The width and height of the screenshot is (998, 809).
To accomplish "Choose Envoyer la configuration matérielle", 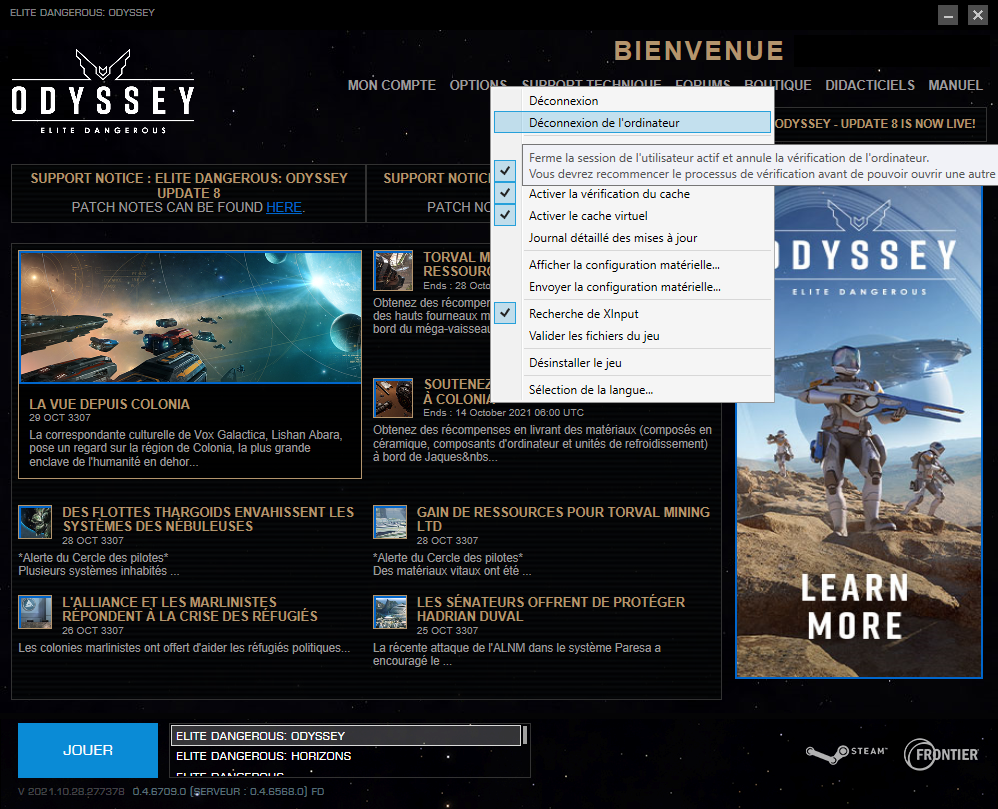I will pos(633,287).
